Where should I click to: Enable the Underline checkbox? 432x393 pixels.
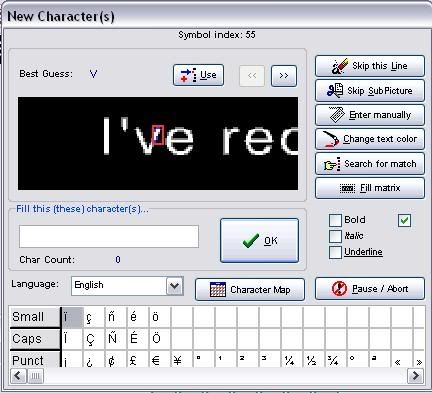(x=335, y=252)
